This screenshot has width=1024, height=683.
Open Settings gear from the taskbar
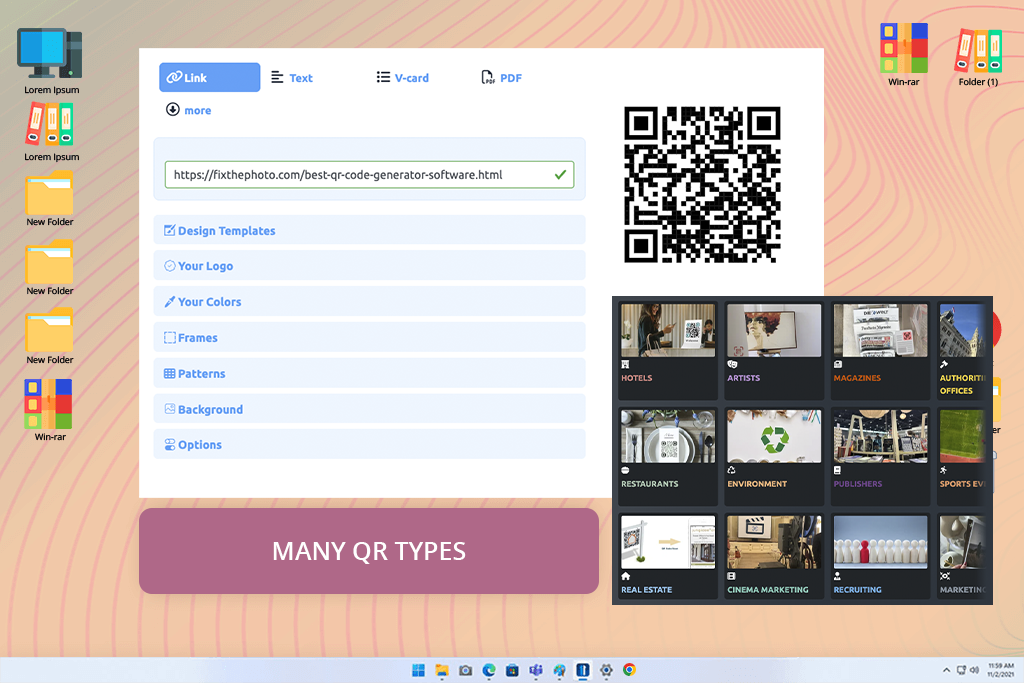click(x=606, y=670)
